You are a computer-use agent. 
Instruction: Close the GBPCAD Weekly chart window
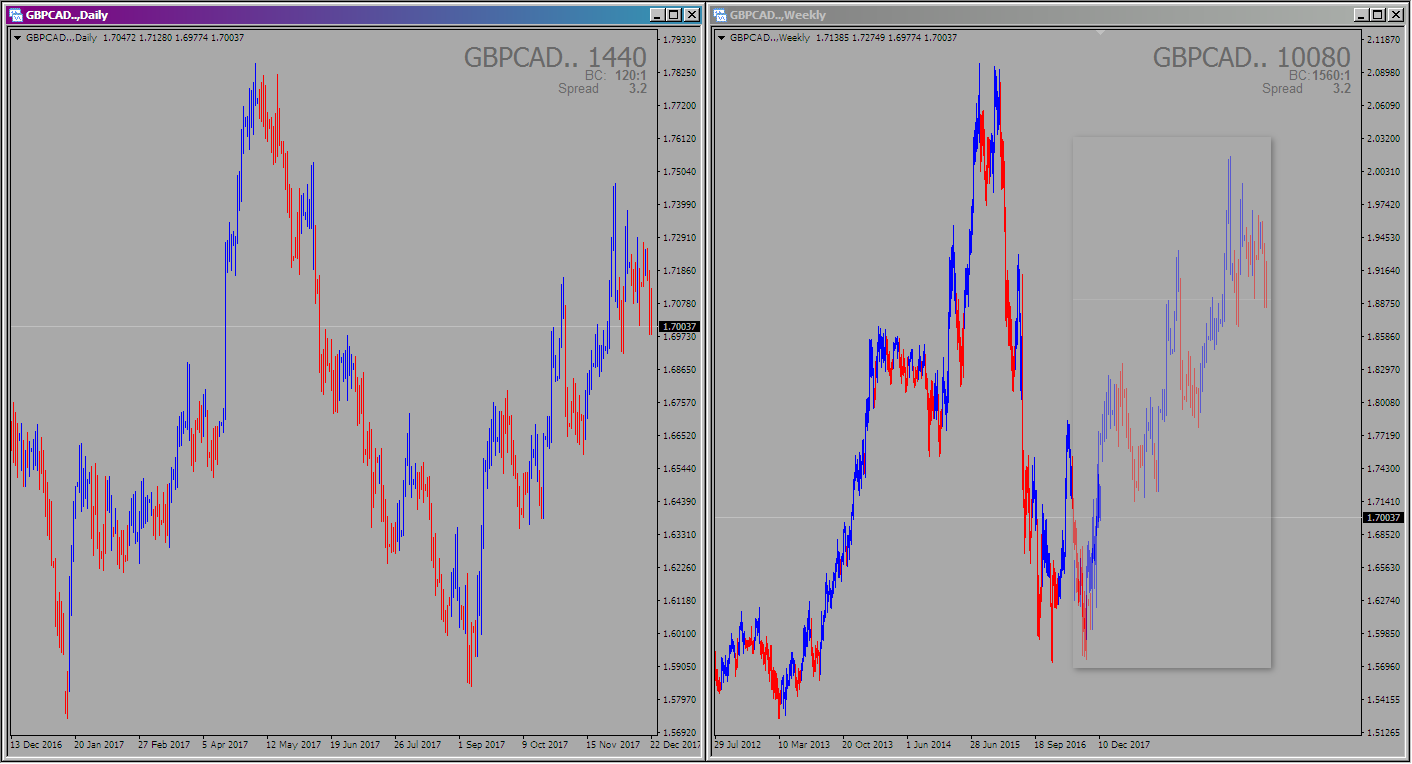[x=1396, y=15]
